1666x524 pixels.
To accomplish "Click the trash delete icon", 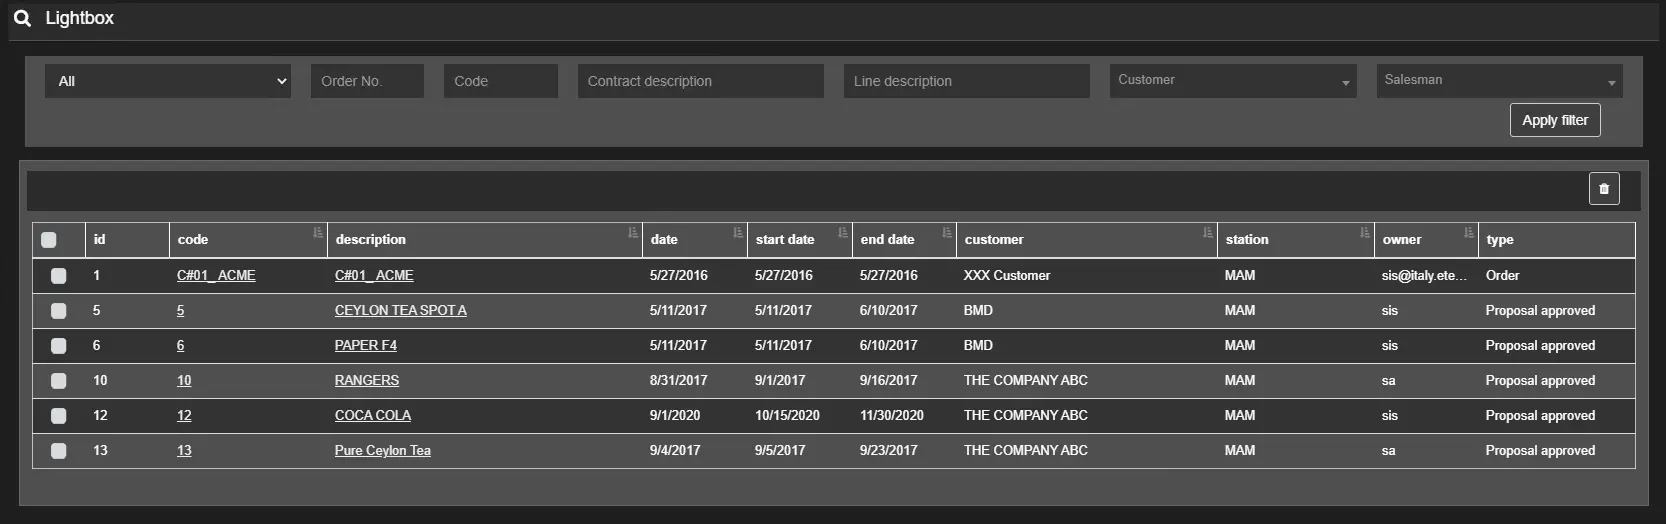I will point(1603,189).
